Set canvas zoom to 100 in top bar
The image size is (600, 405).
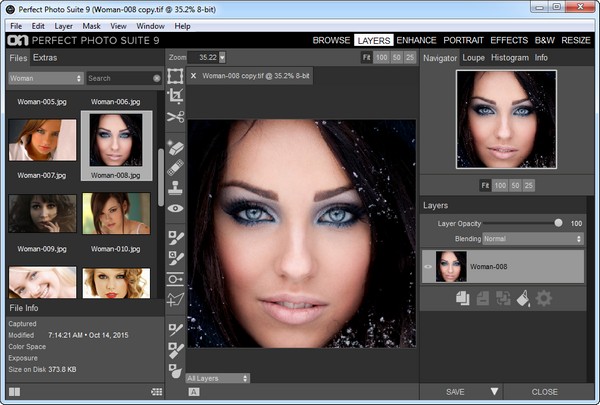(381, 58)
